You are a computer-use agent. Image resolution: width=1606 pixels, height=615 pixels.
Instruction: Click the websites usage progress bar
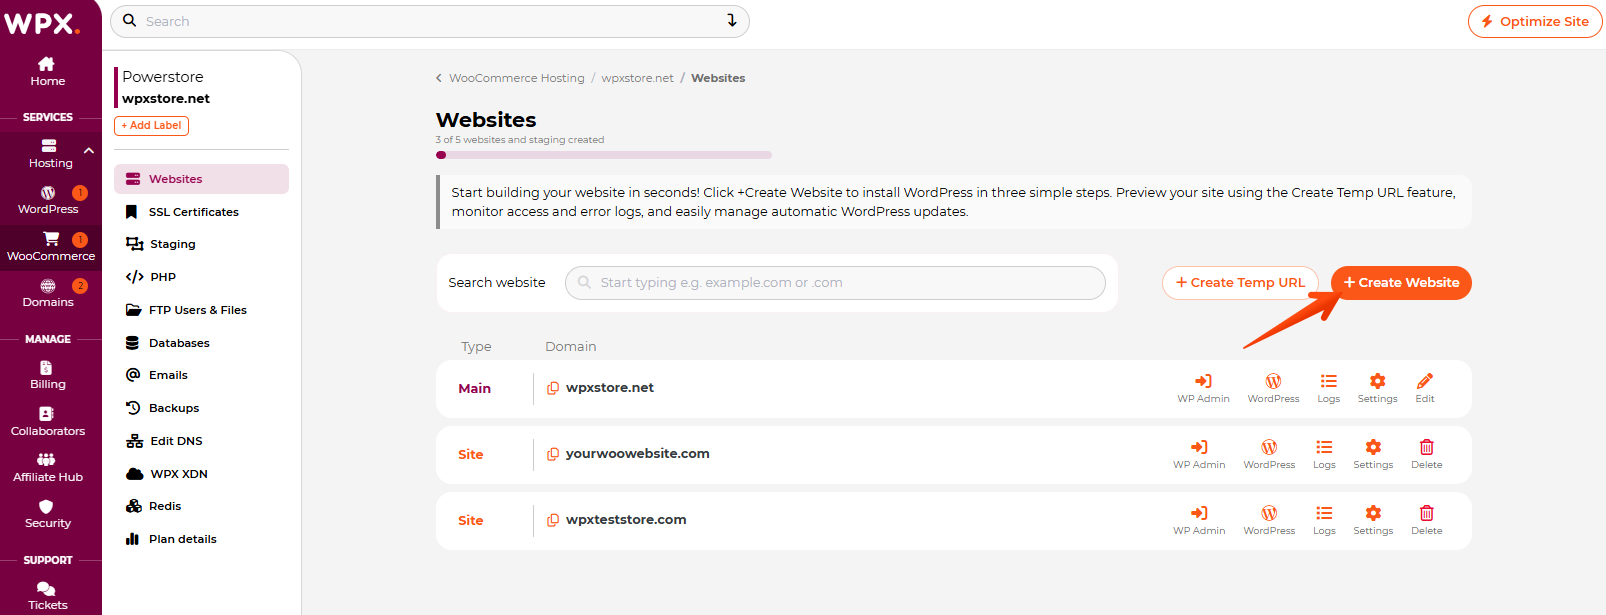click(x=604, y=155)
